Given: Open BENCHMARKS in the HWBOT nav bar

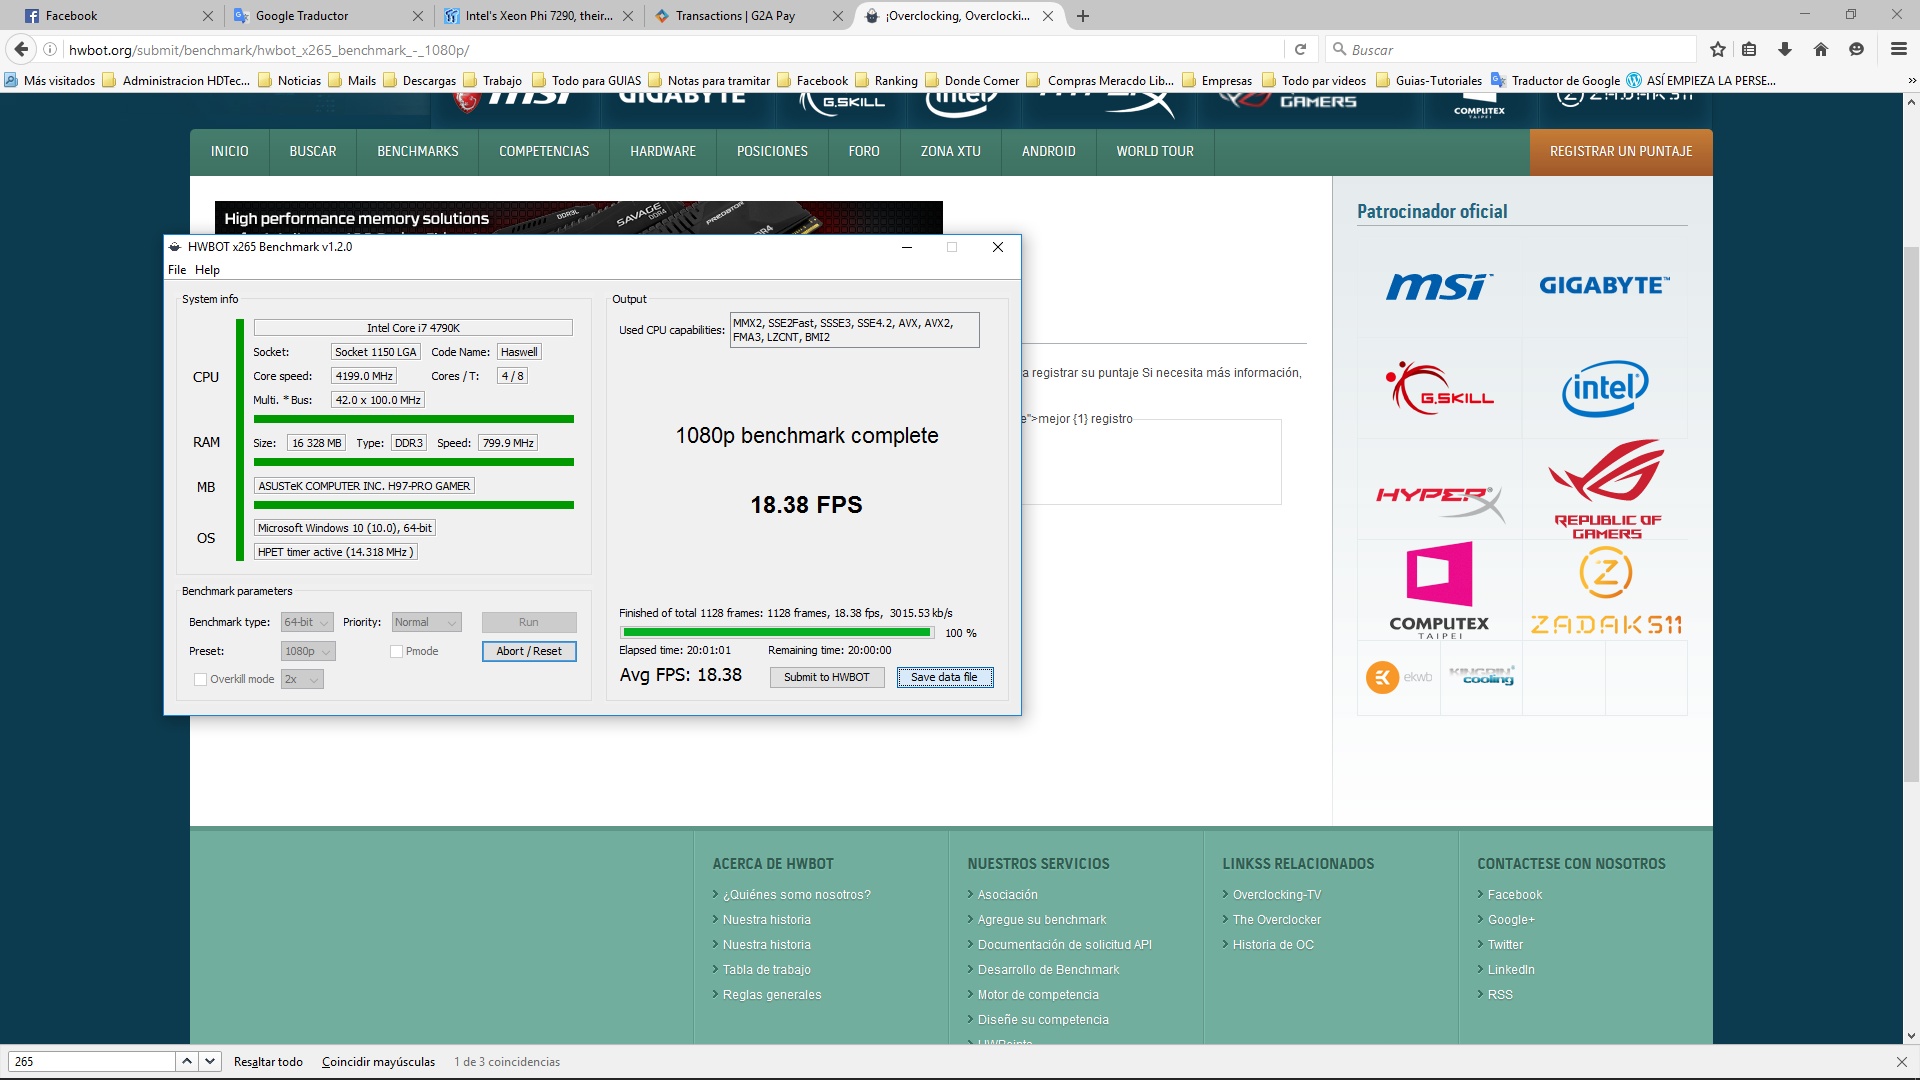Looking at the screenshot, I should click(x=418, y=152).
